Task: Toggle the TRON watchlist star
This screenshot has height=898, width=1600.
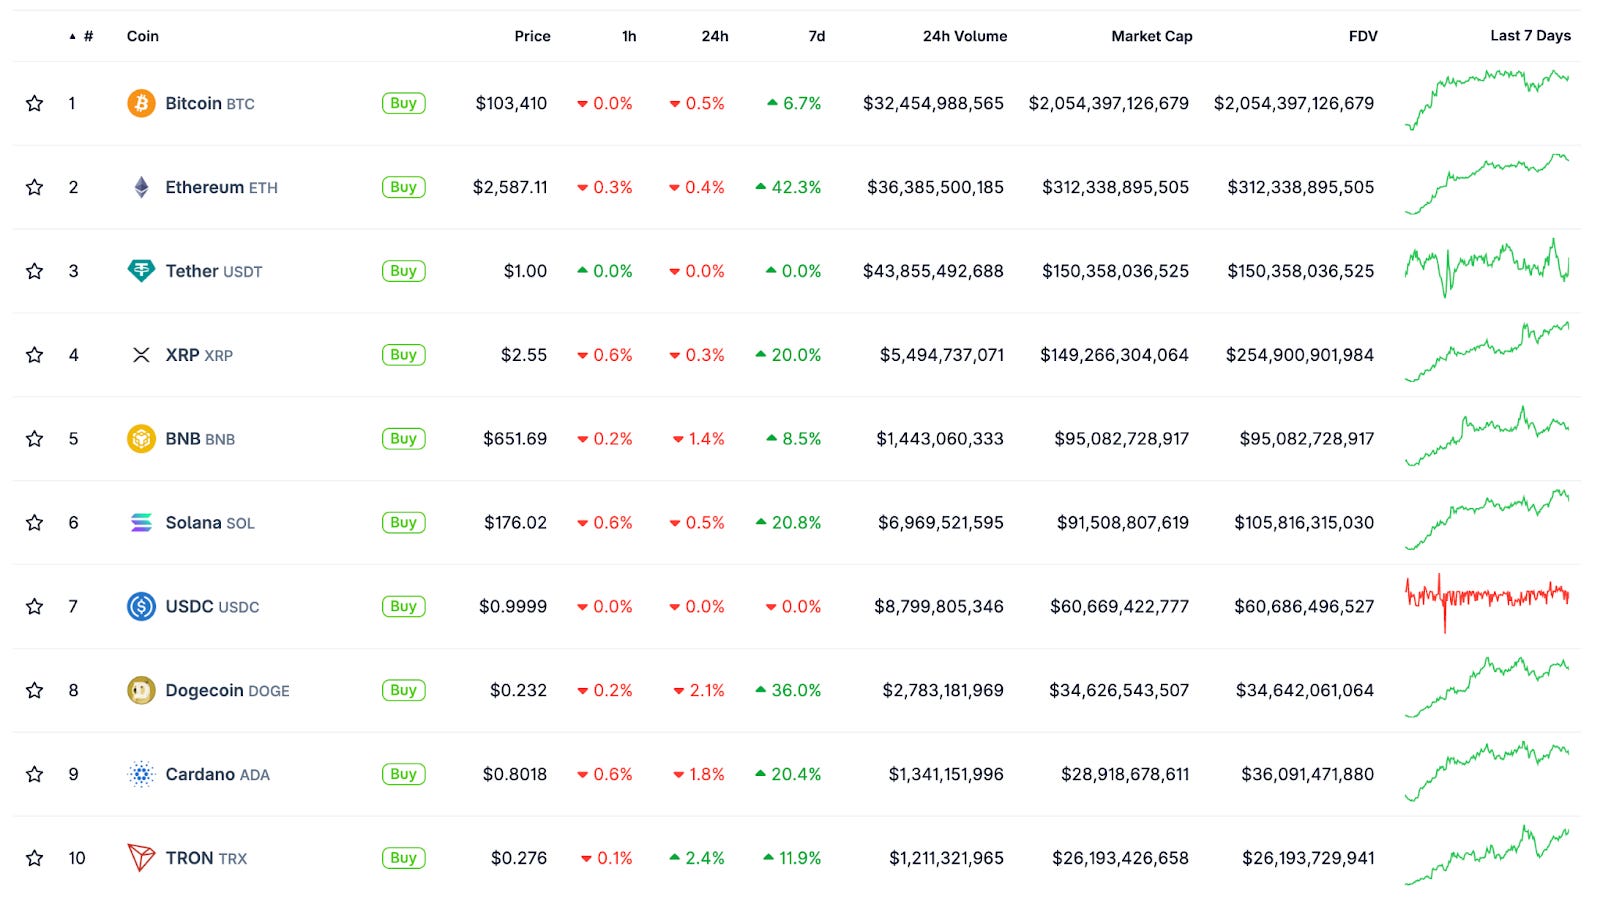Action: tap(35, 858)
